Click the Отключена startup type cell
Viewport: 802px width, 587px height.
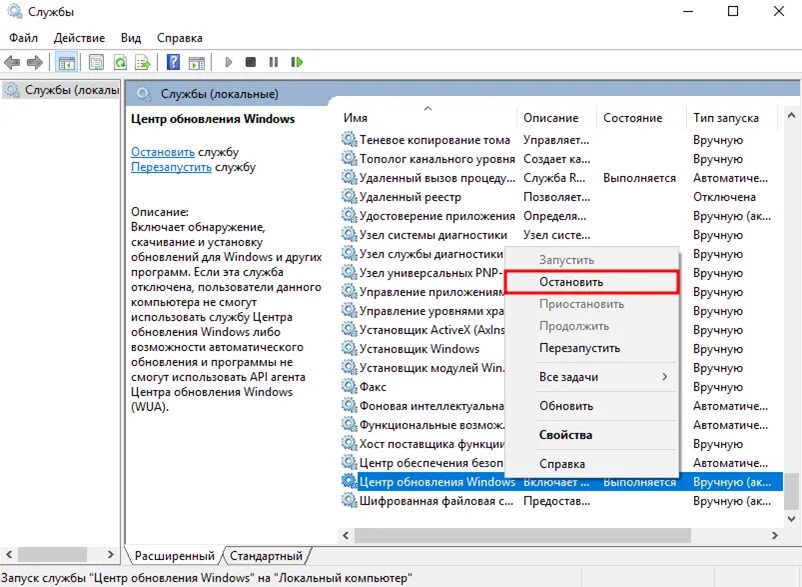[x=724, y=197]
